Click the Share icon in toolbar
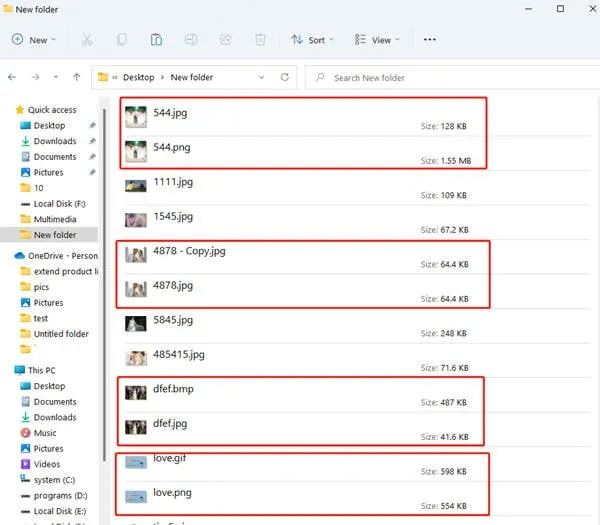 (x=225, y=39)
